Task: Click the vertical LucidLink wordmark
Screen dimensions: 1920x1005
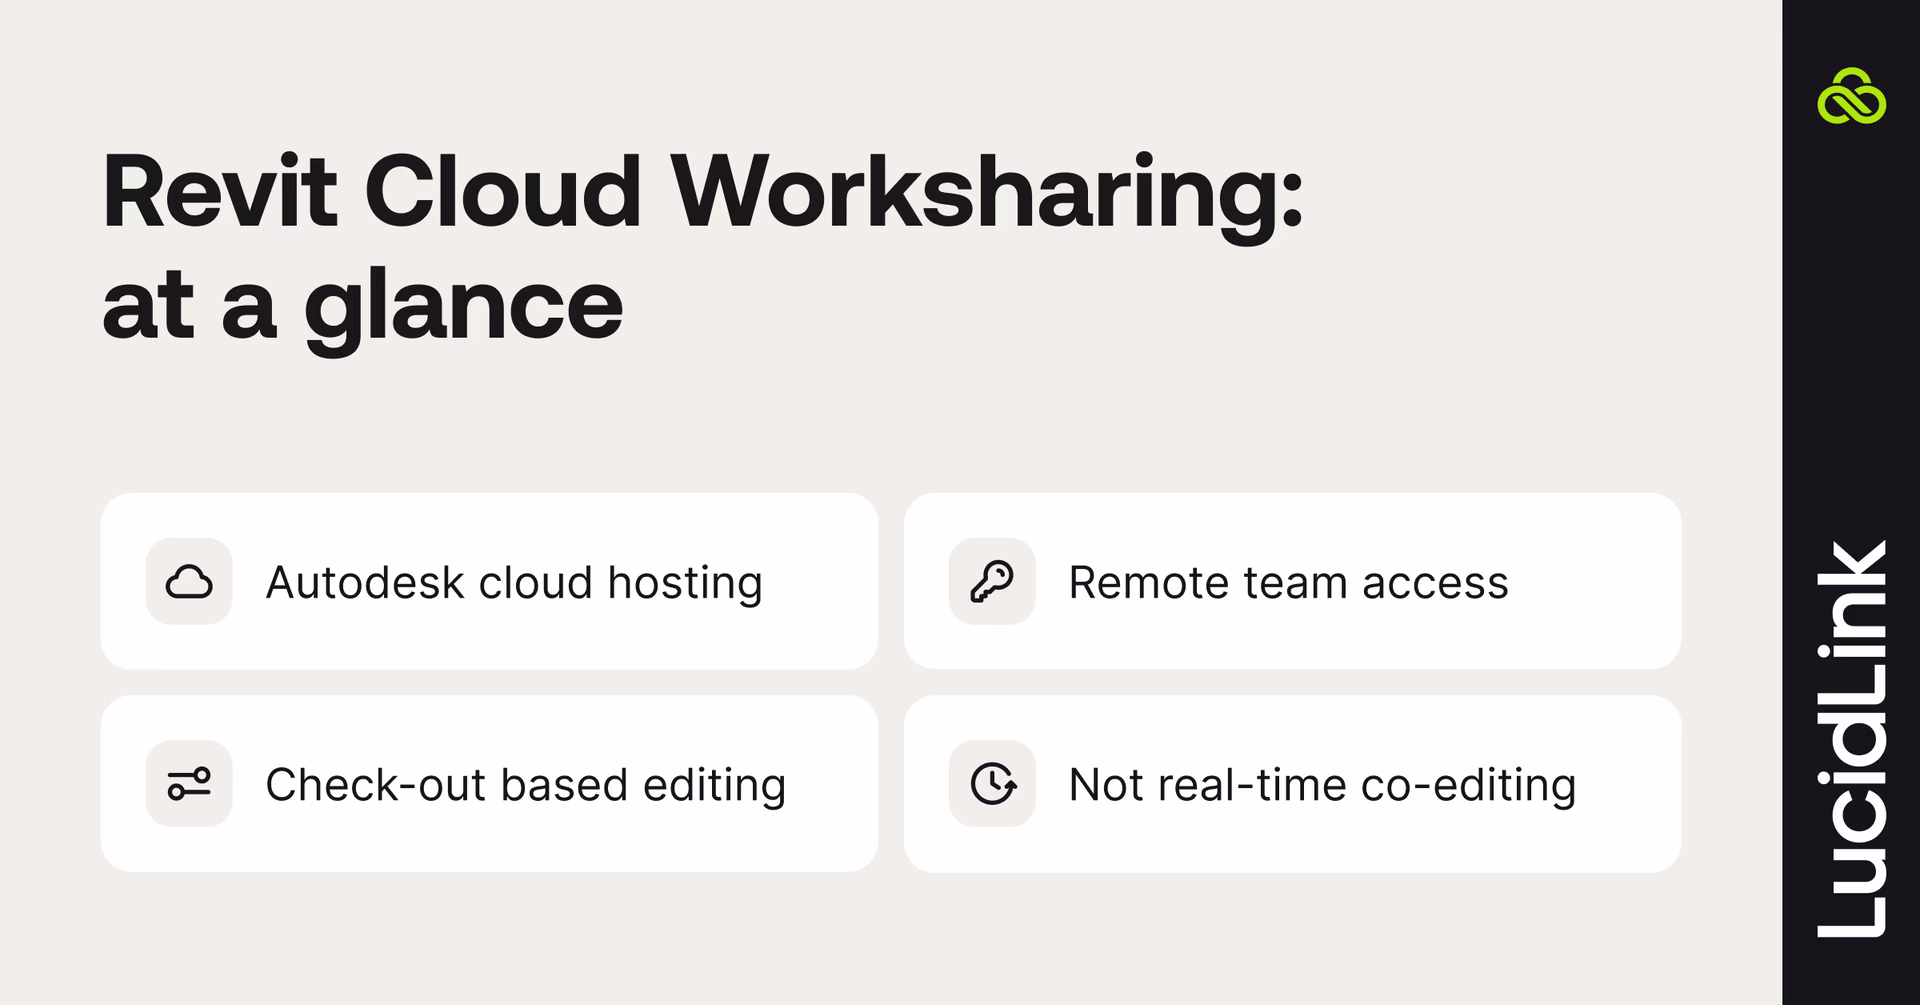Action: point(1852,739)
